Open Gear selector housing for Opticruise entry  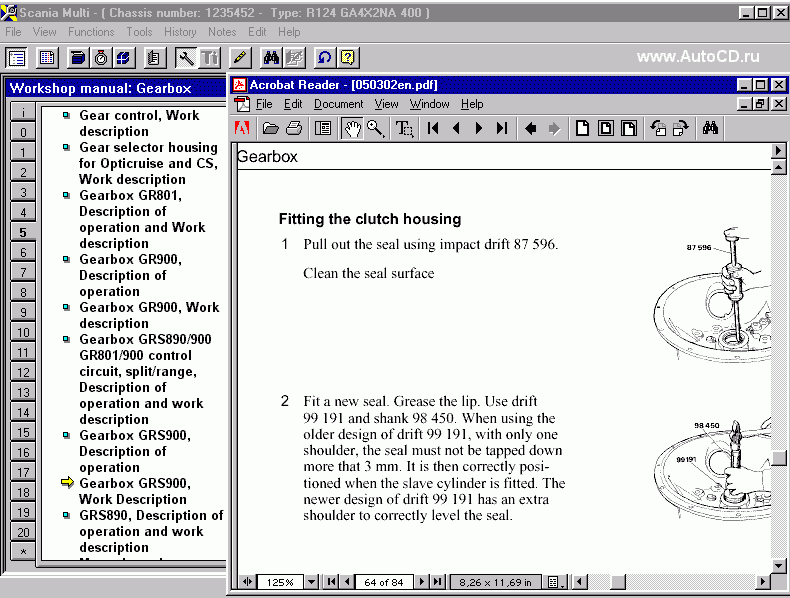148,163
